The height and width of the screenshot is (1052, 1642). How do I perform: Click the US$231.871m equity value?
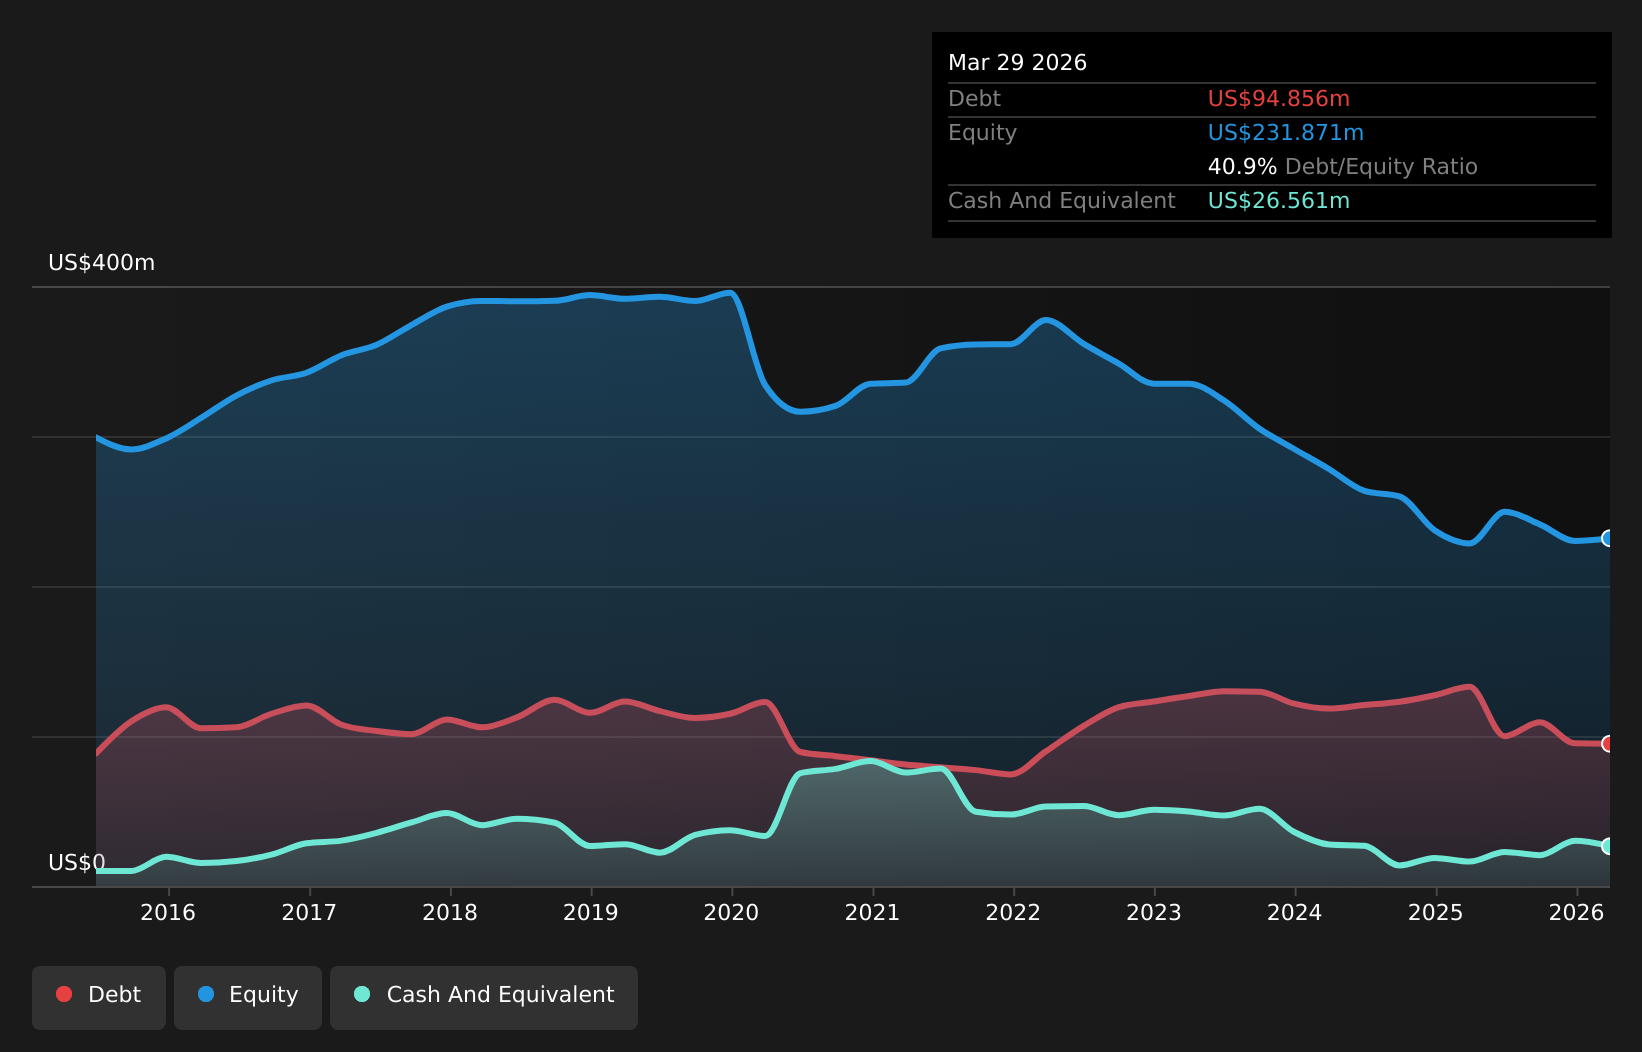1286,133
